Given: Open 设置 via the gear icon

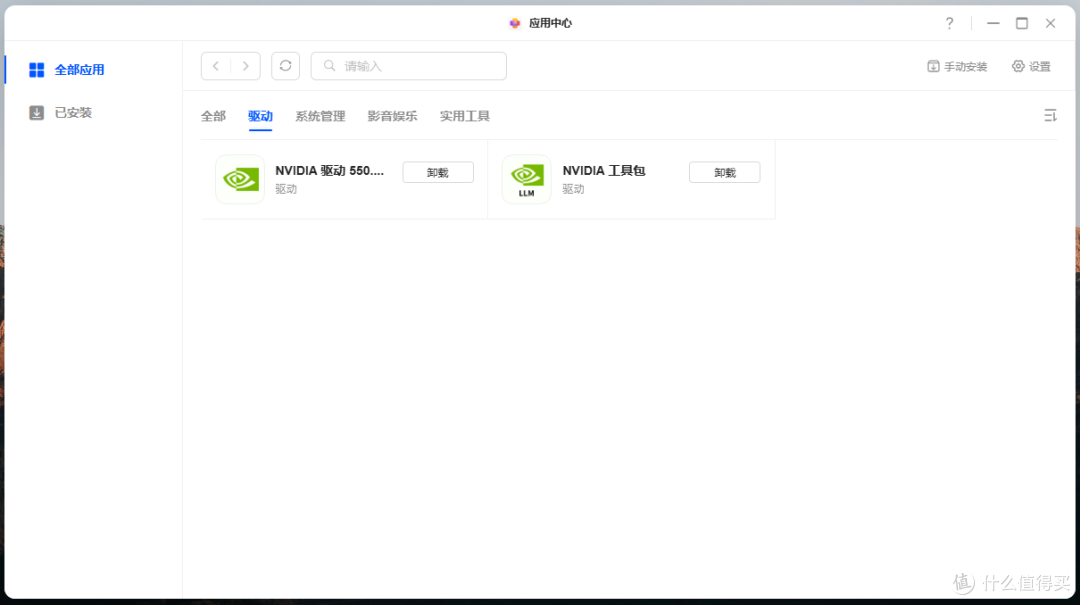Looking at the screenshot, I should pyautogui.click(x=1031, y=65).
